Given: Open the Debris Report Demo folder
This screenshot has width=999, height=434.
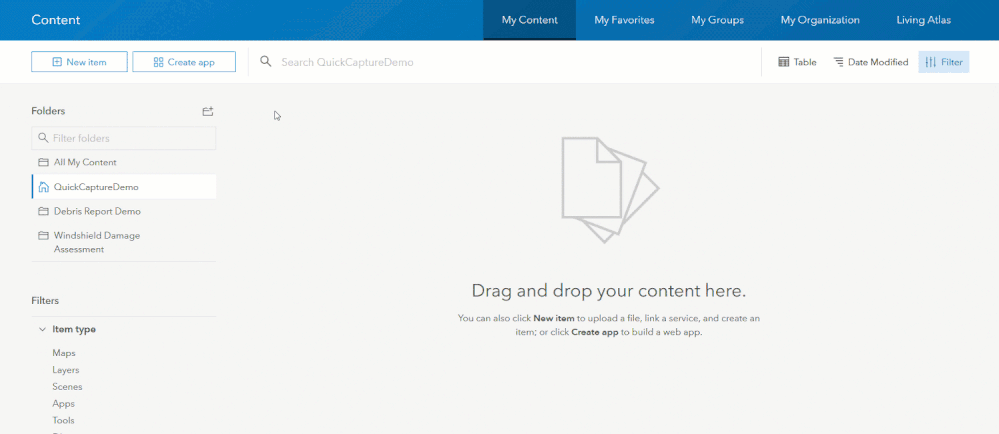Looking at the screenshot, I should [124, 211].
